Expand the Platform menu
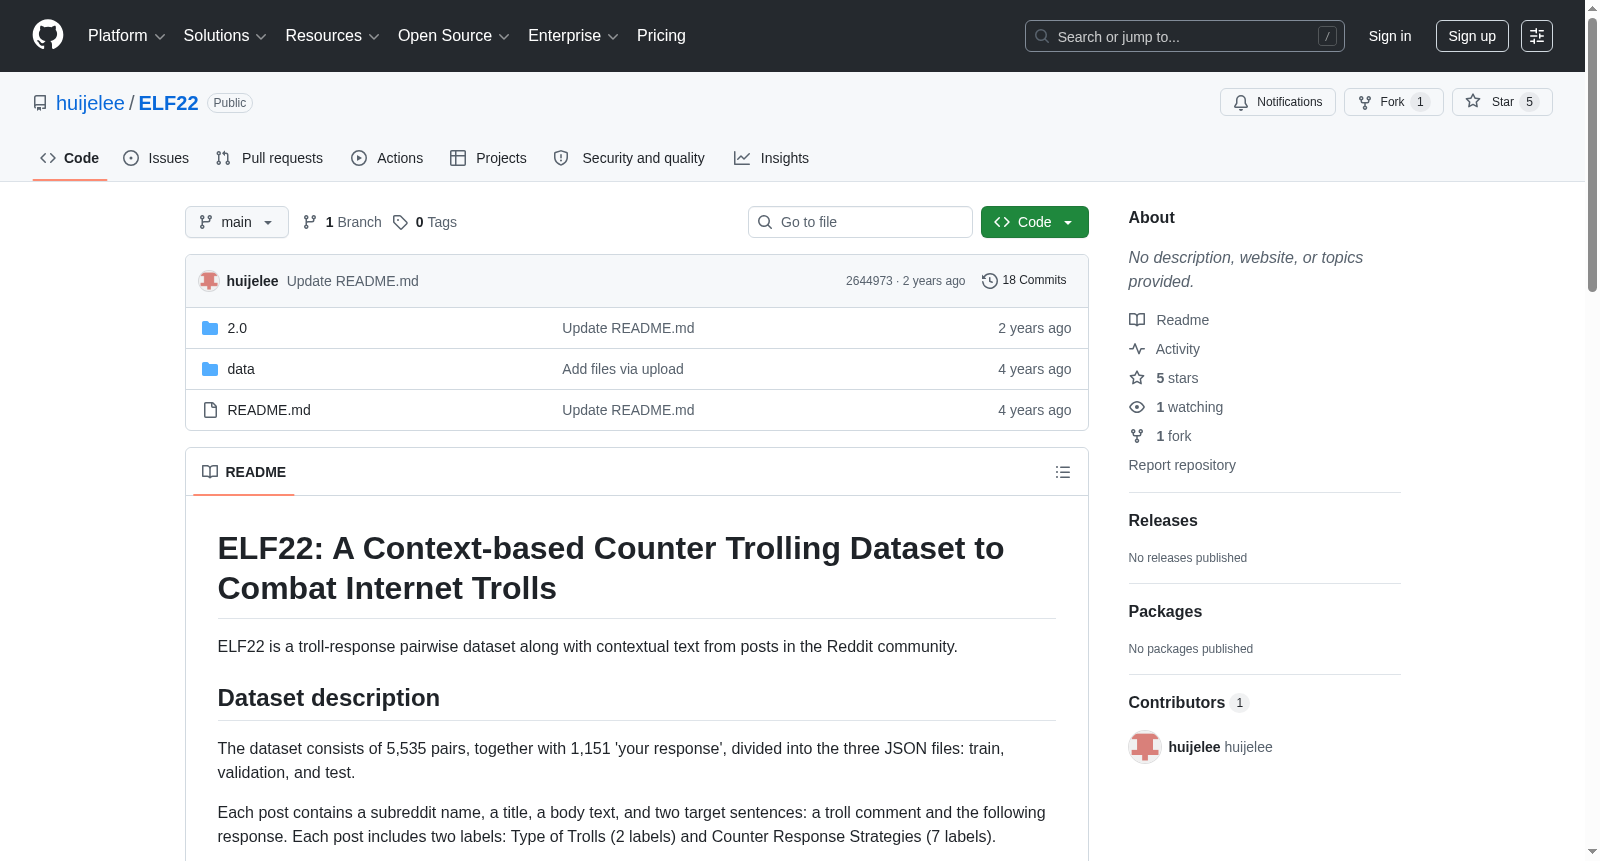 (x=127, y=36)
